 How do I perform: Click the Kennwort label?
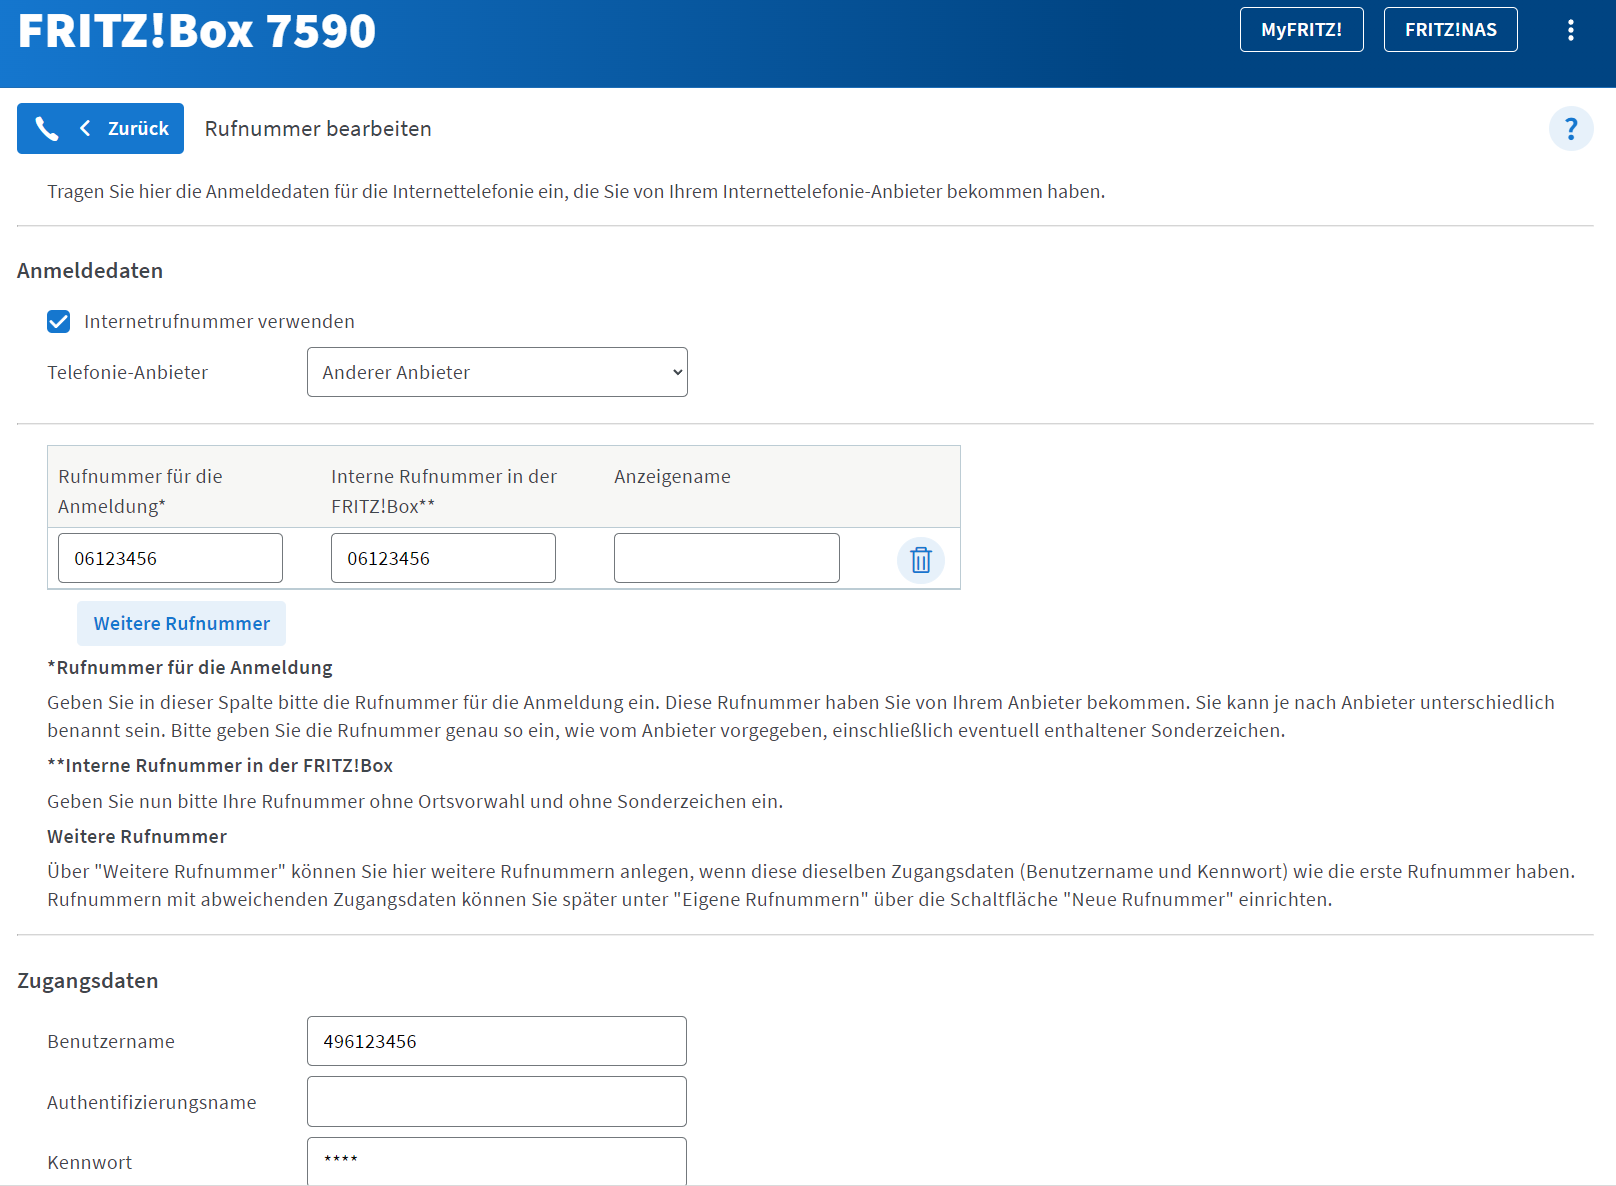point(89,1162)
